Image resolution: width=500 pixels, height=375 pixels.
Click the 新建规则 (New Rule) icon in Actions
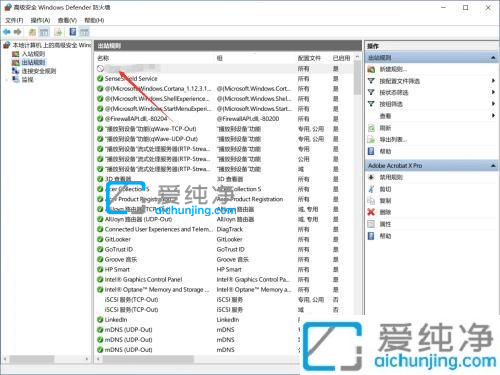pyautogui.click(x=371, y=69)
